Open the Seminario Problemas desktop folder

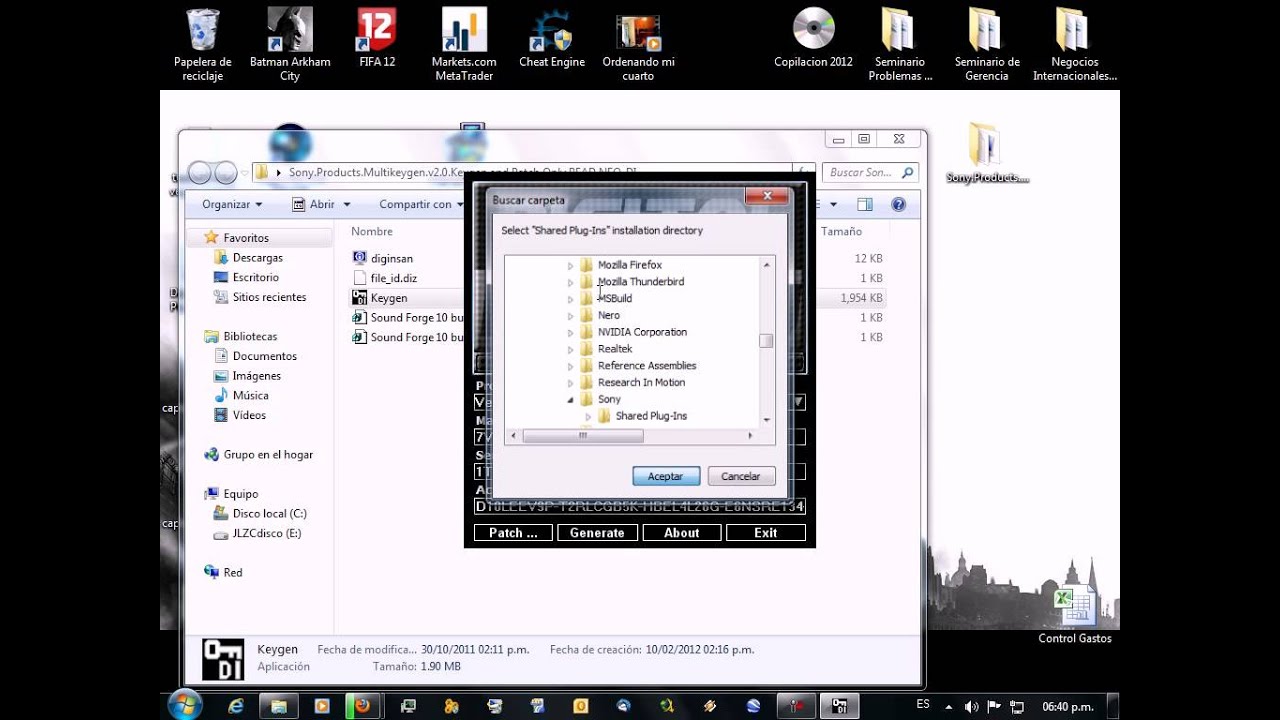[900, 43]
